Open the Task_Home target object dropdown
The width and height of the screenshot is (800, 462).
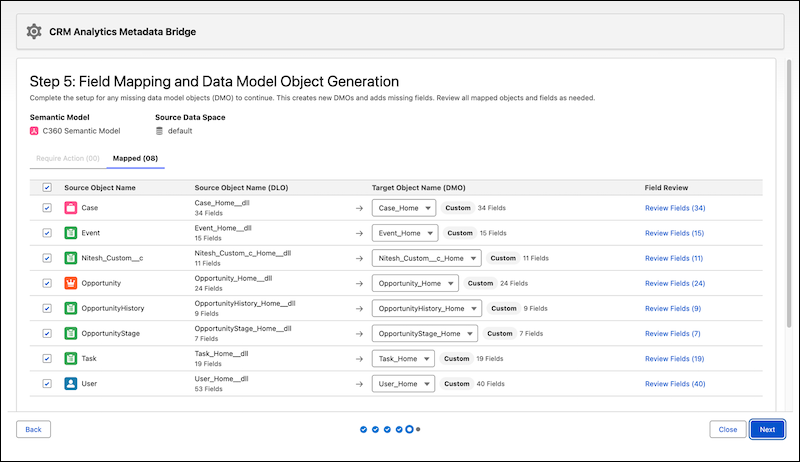click(x=403, y=358)
